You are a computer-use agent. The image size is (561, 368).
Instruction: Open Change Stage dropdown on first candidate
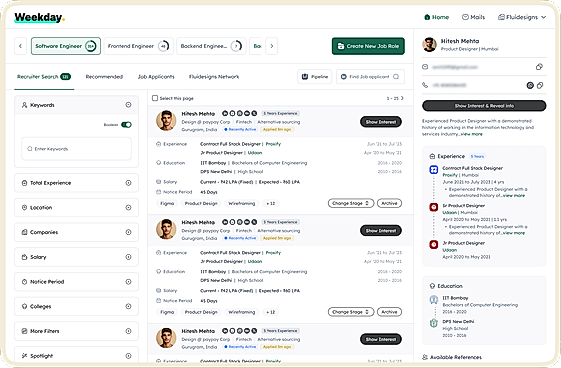click(x=351, y=203)
